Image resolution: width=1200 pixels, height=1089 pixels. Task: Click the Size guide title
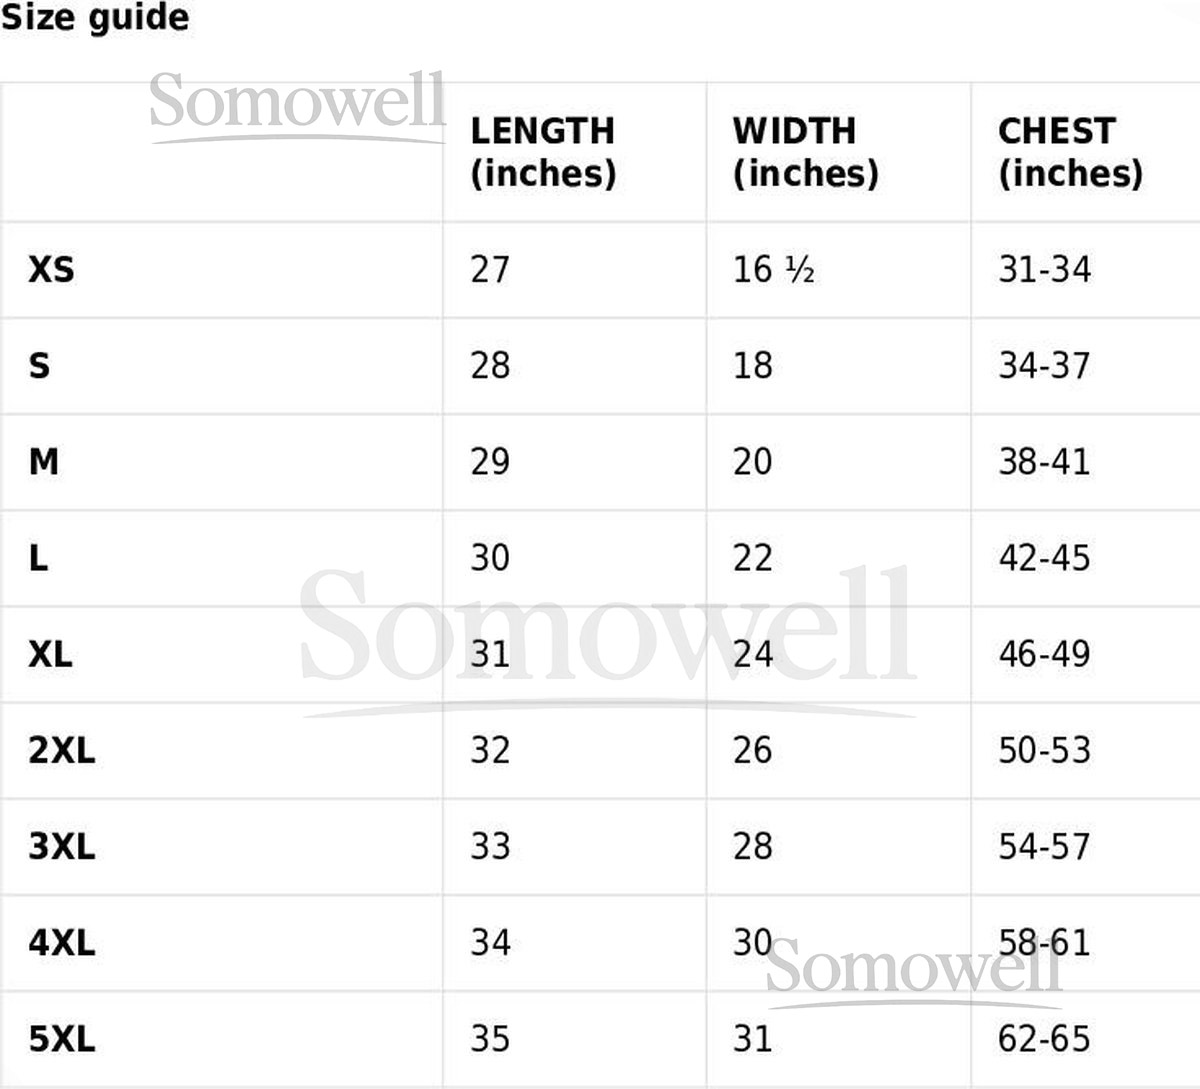coord(95,18)
